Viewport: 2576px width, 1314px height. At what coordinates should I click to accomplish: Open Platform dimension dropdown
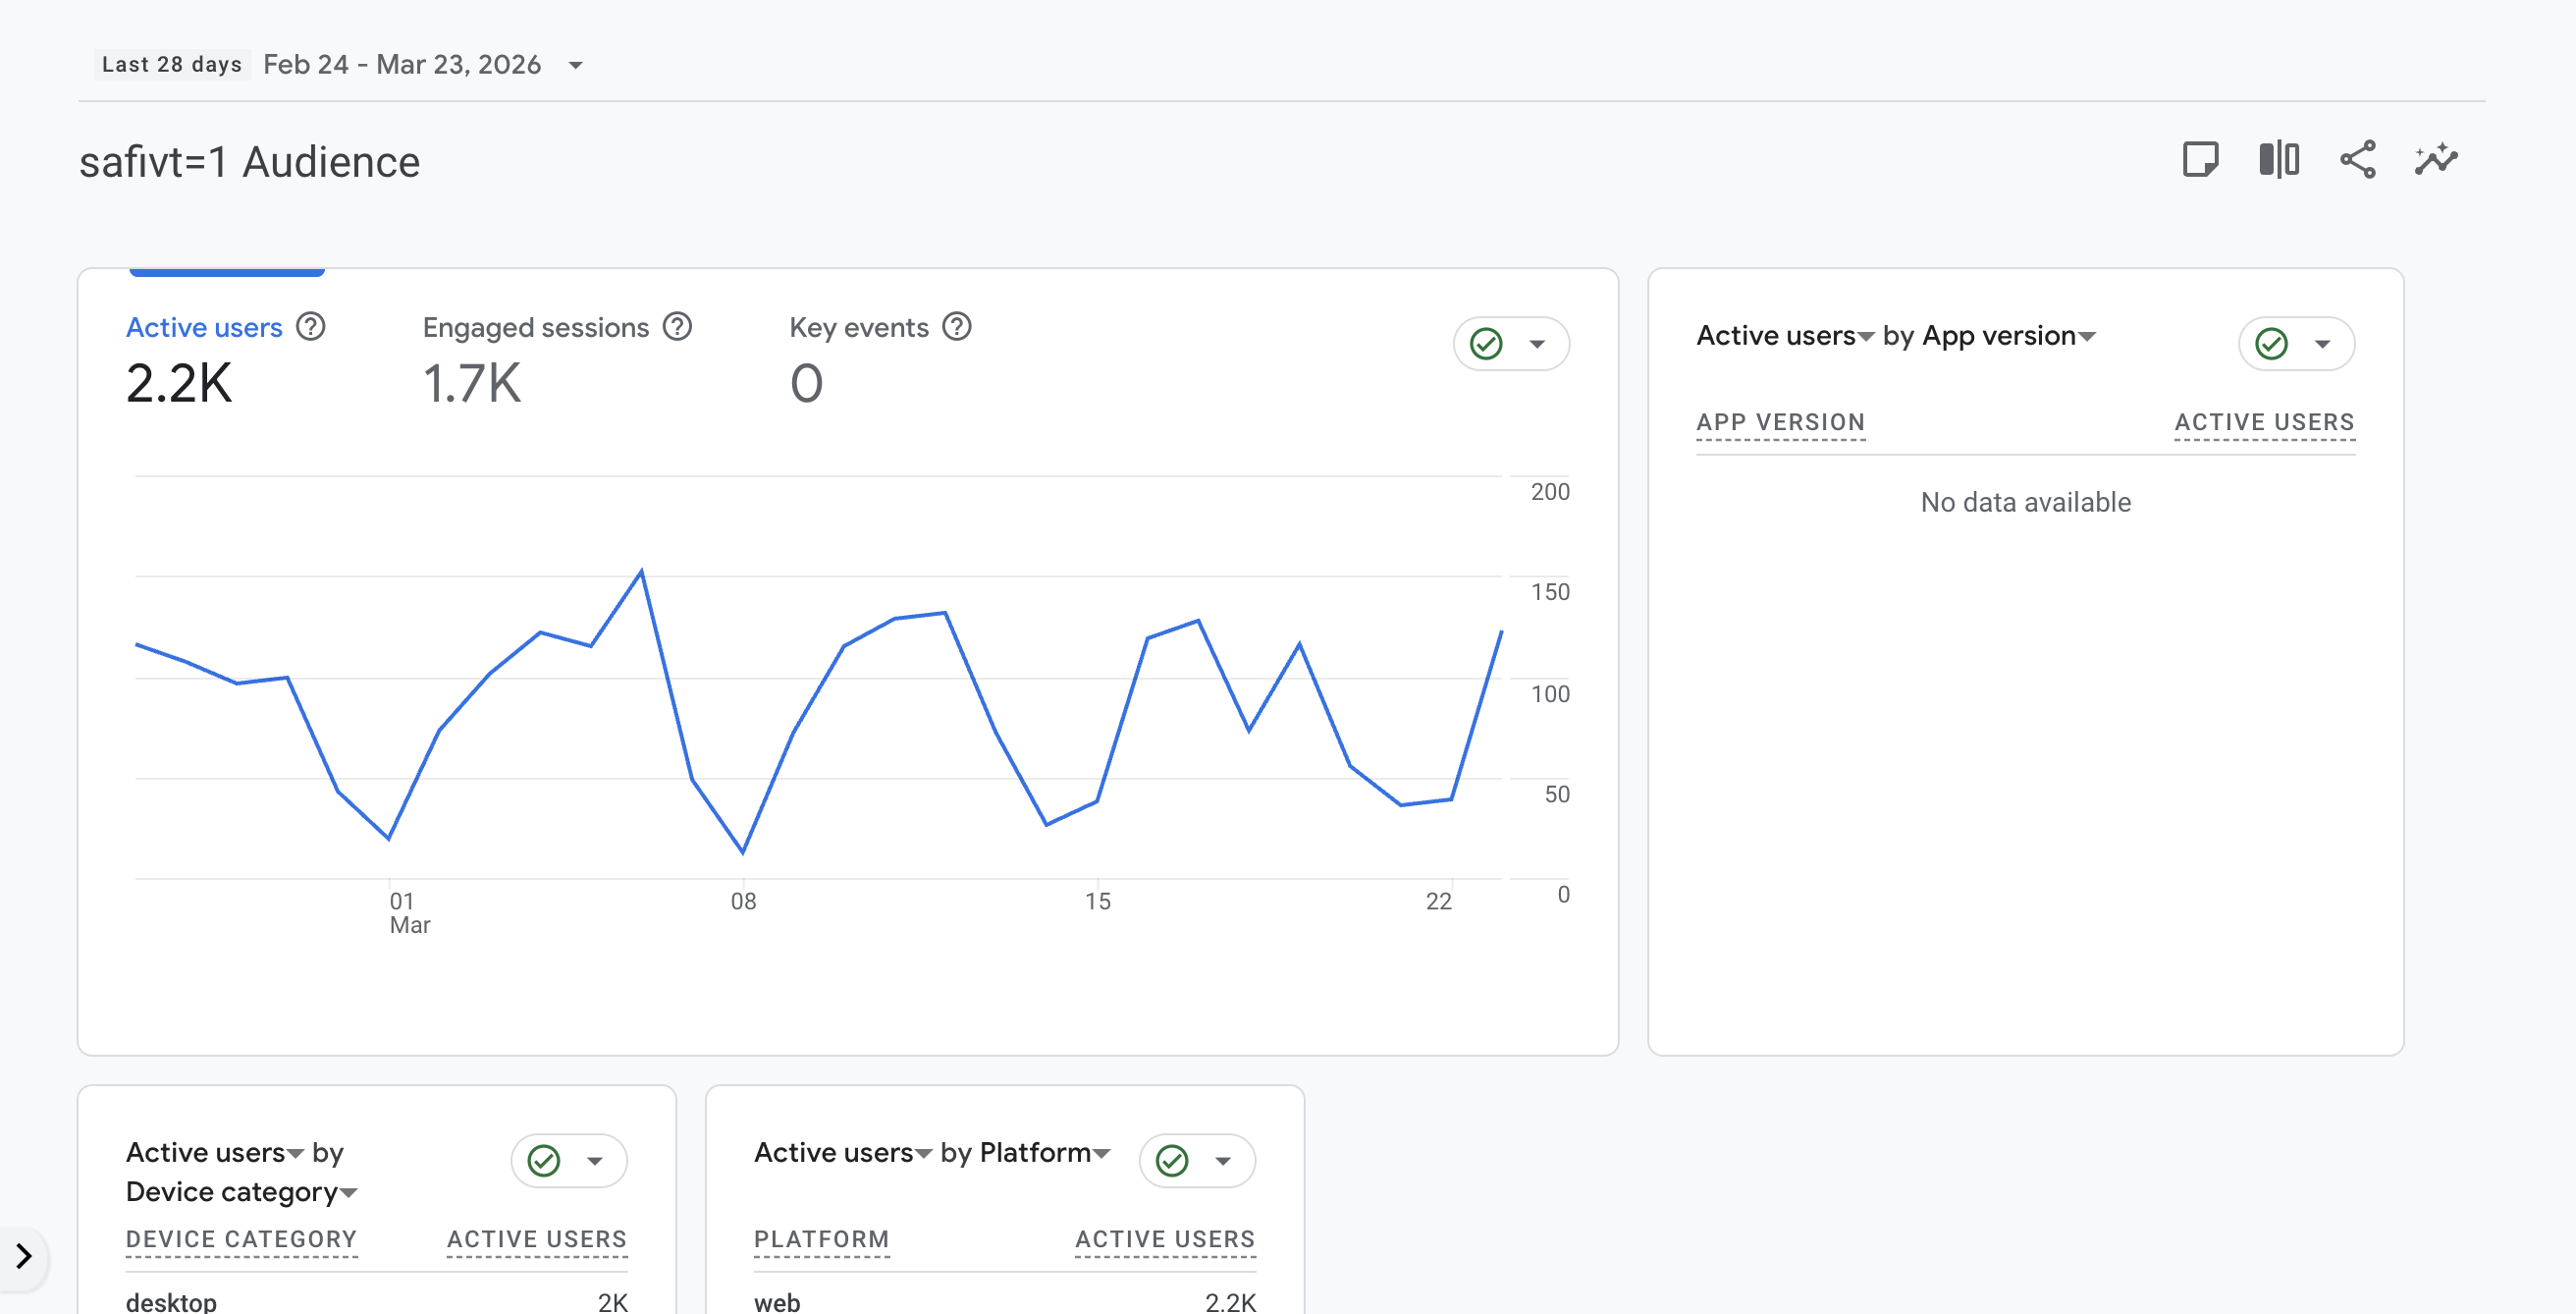click(1101, 1154)
